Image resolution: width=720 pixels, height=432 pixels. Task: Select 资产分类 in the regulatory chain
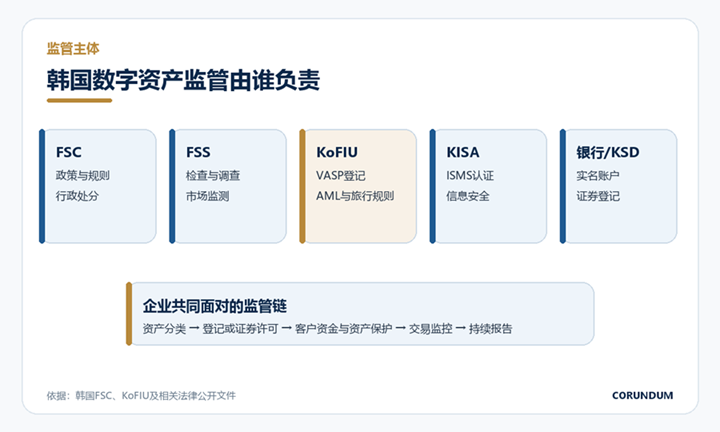click(164, 329)
